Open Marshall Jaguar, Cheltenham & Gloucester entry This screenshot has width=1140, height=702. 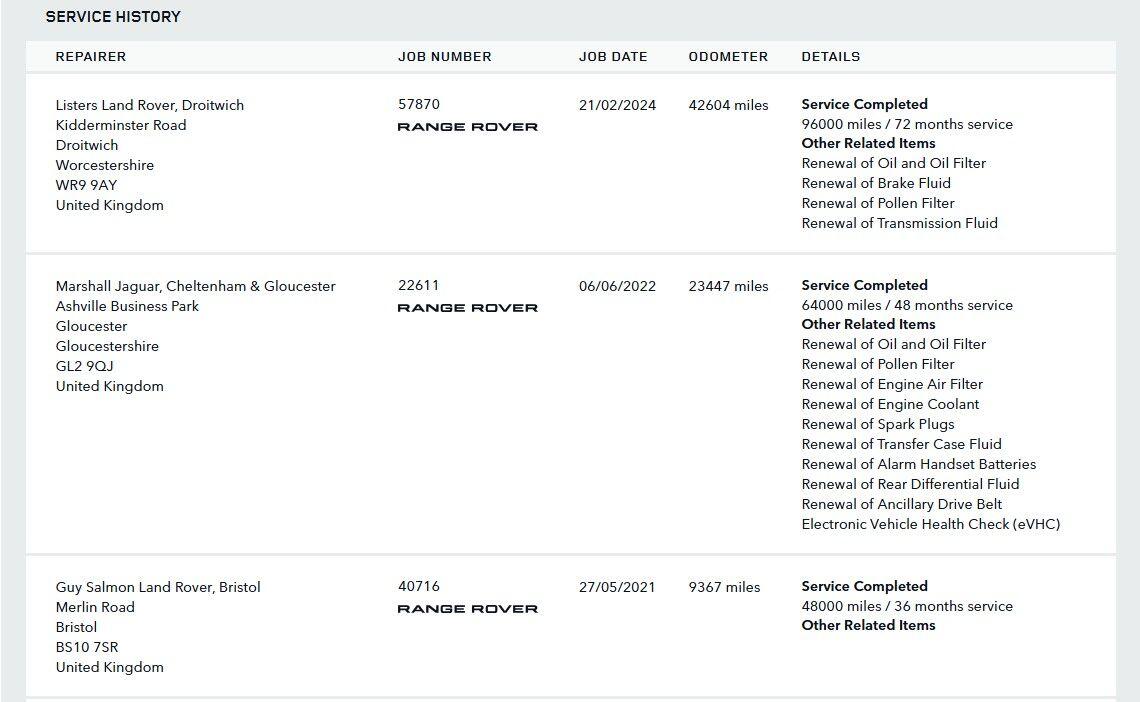pyautogui.click(x=195, y=286)
